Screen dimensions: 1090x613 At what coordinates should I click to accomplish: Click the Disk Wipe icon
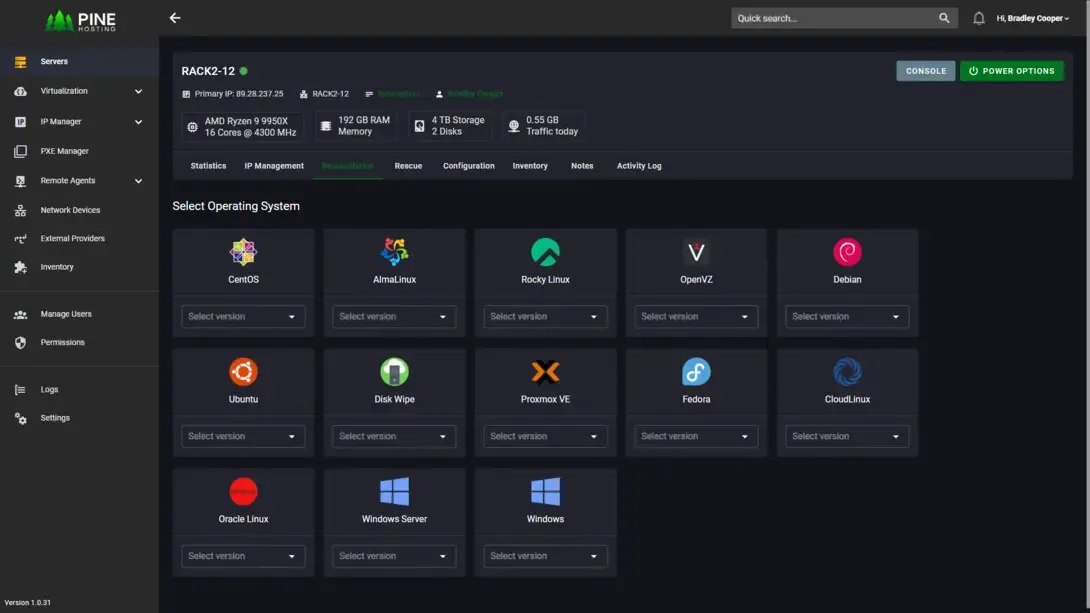[394, 372]
